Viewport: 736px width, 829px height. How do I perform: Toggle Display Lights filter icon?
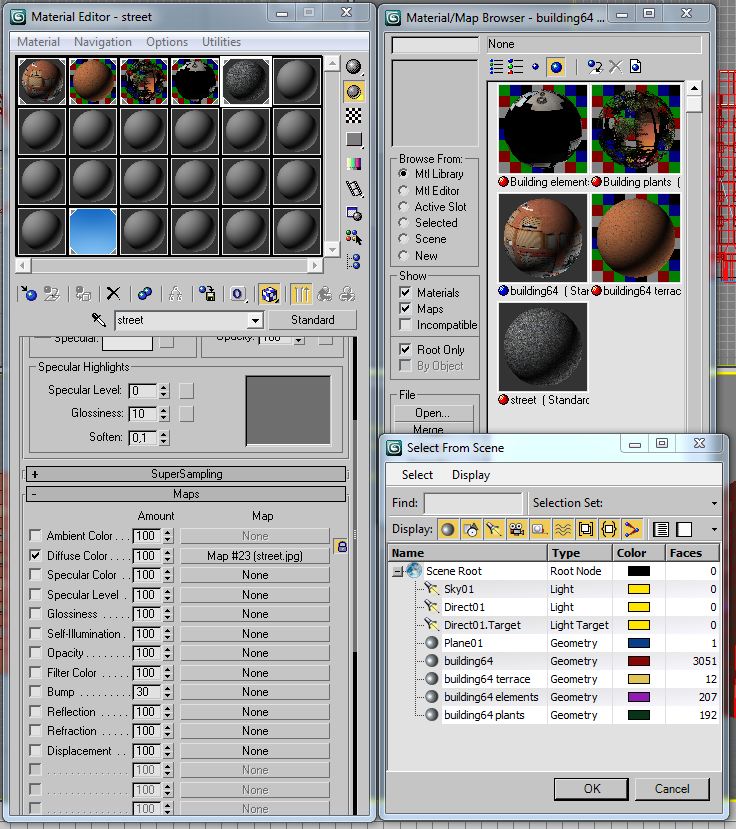pos(493,529)
